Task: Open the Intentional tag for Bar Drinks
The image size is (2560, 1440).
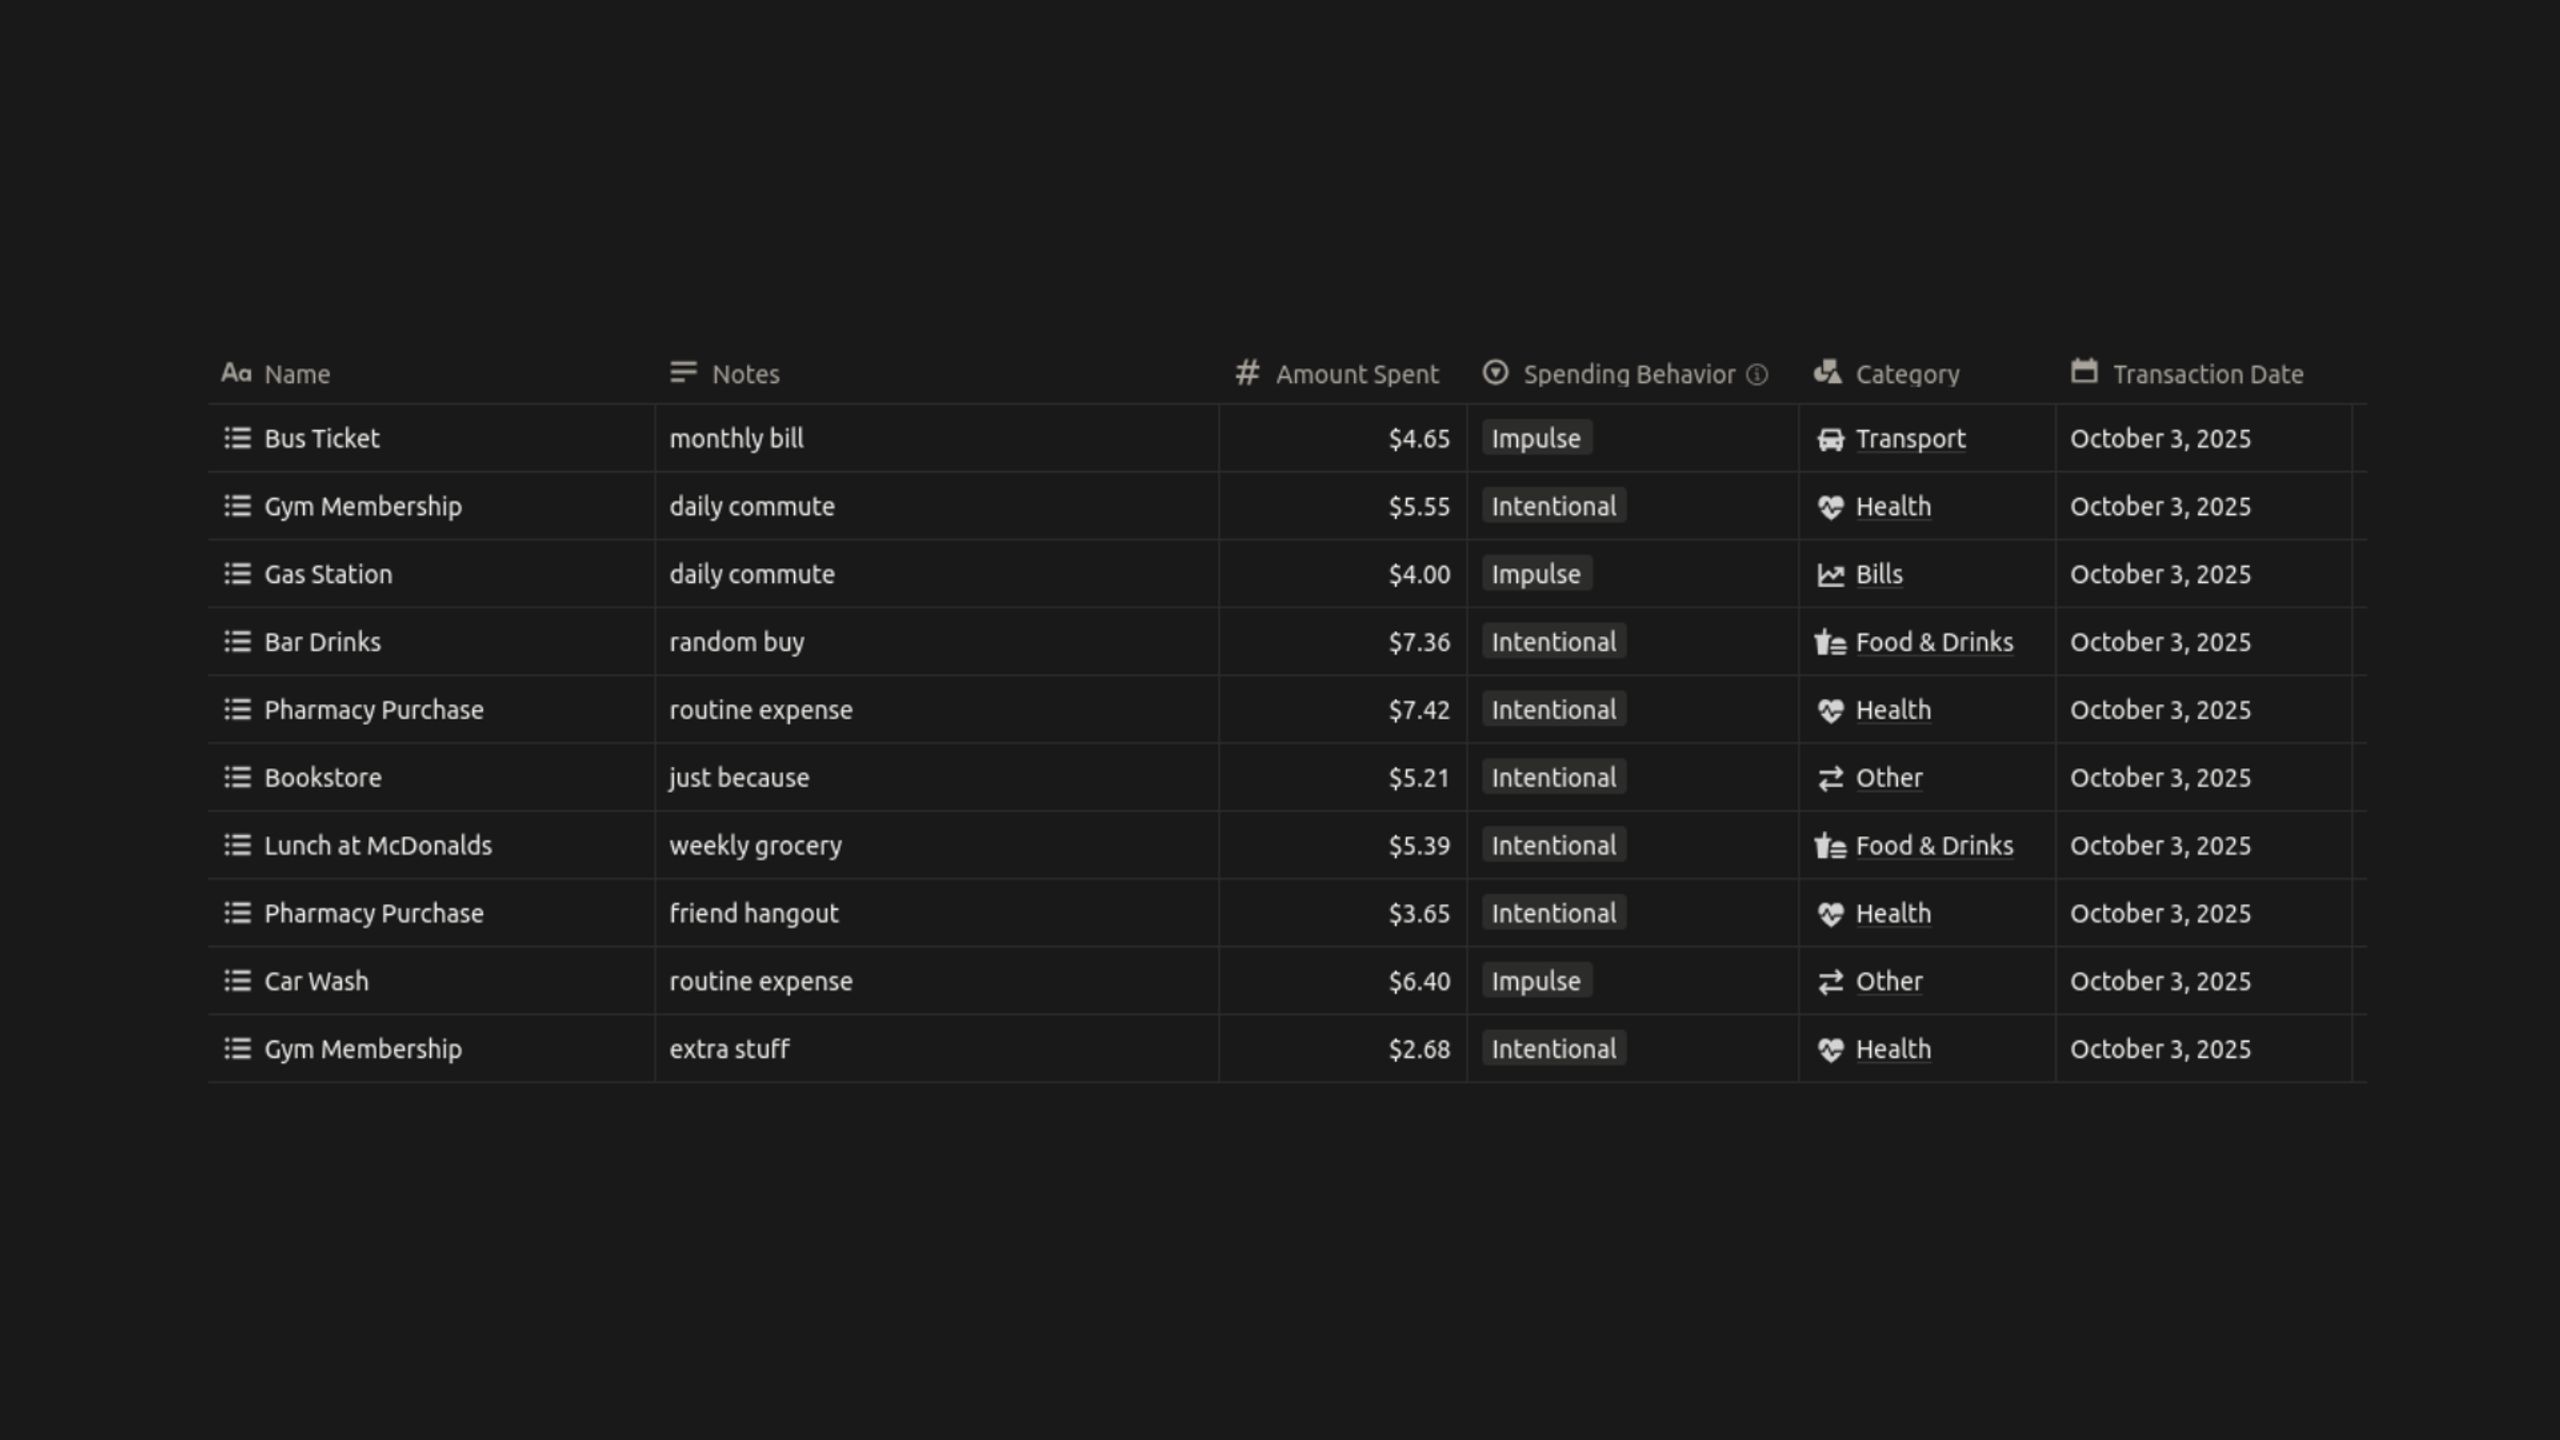Action: 1554,642
